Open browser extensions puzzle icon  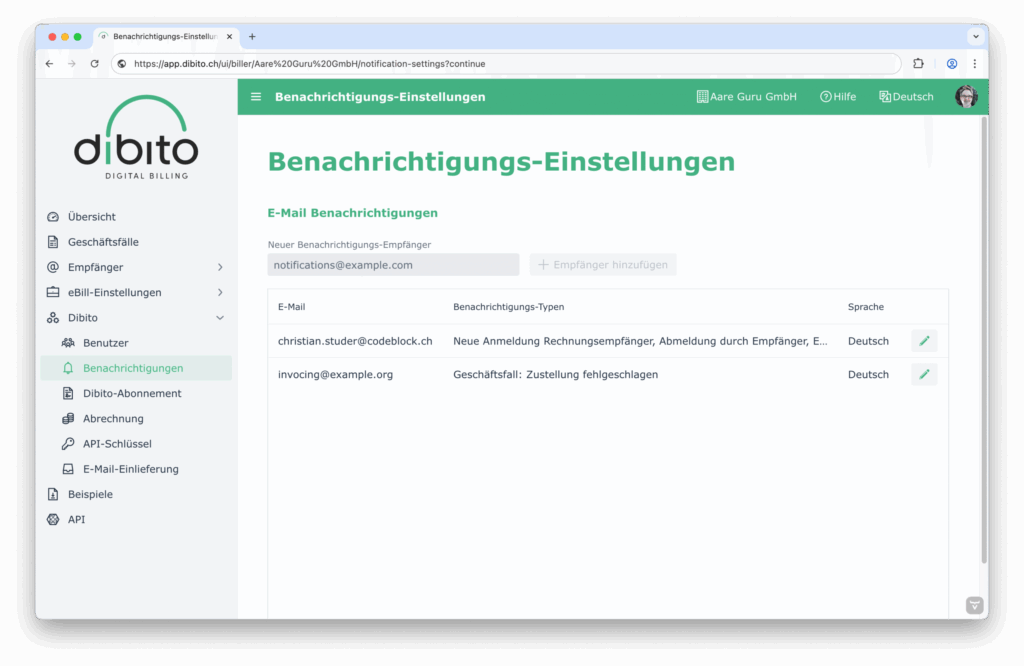[x=918, y=63]
